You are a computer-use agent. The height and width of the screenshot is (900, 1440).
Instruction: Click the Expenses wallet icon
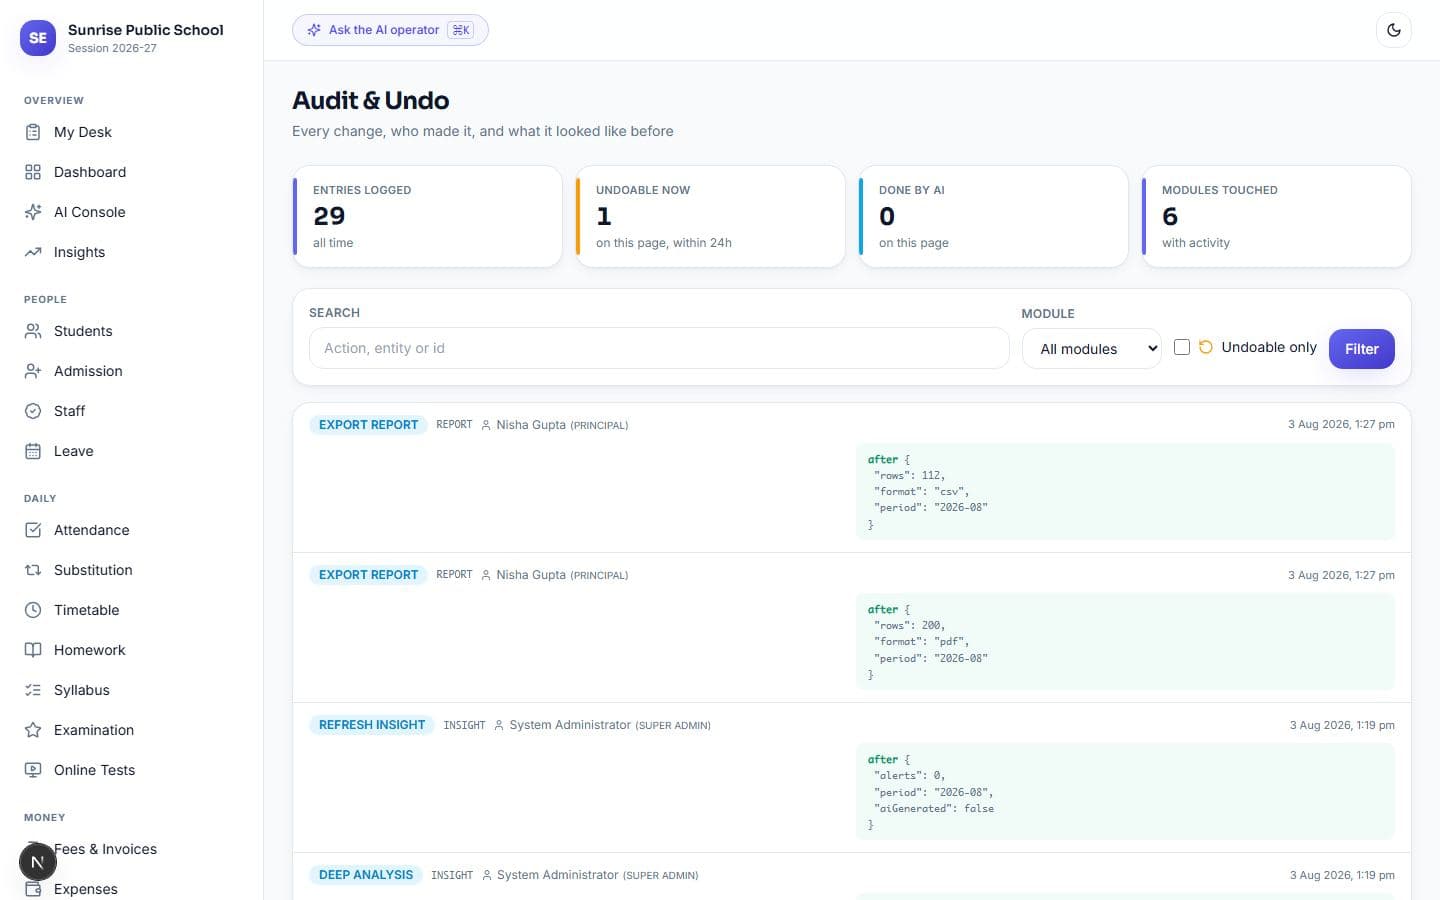pyautogui.click(x=33, y=889)
